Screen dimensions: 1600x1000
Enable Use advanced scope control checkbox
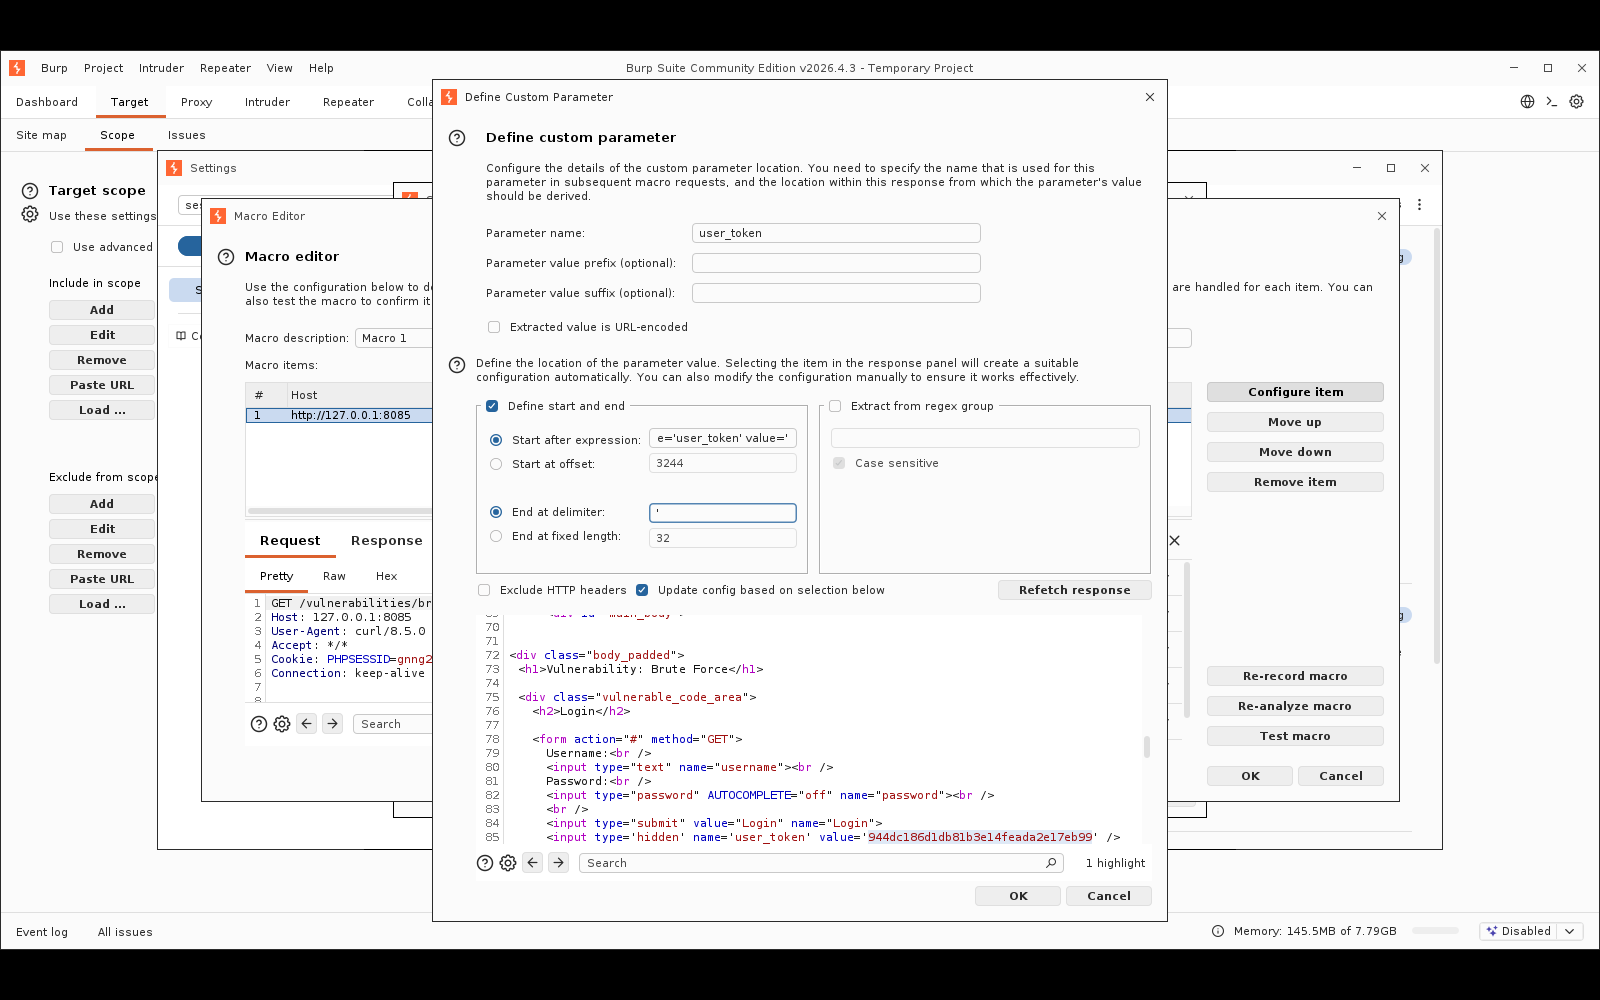click(57, 247)
